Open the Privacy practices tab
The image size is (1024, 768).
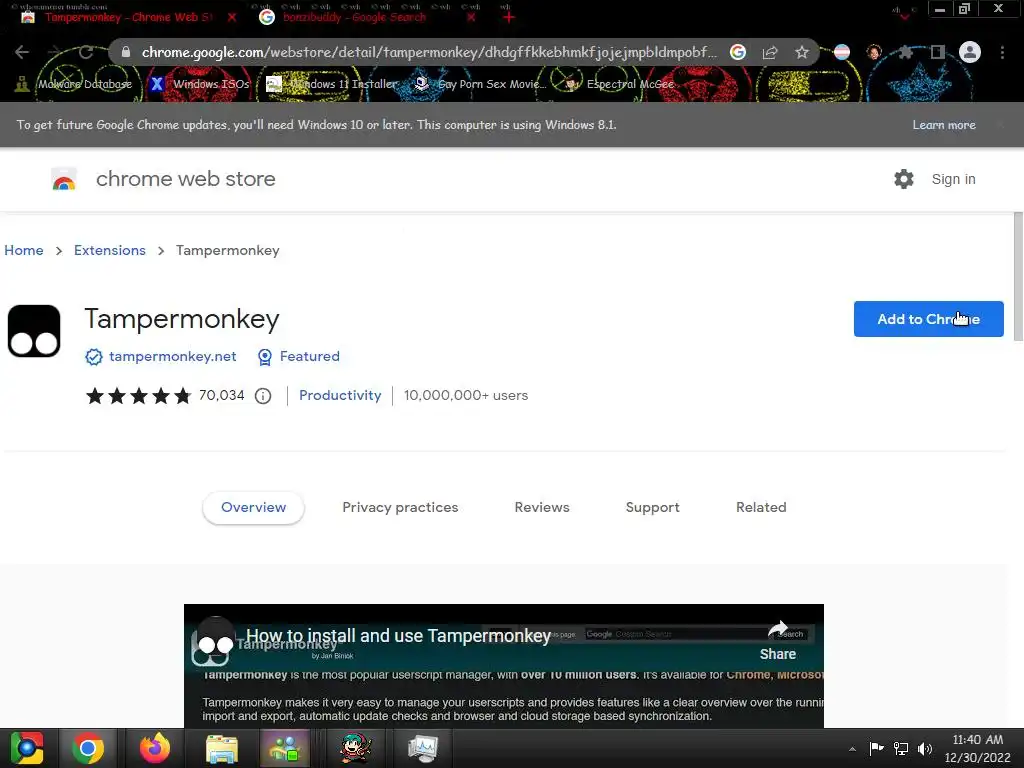coord(400,507)
